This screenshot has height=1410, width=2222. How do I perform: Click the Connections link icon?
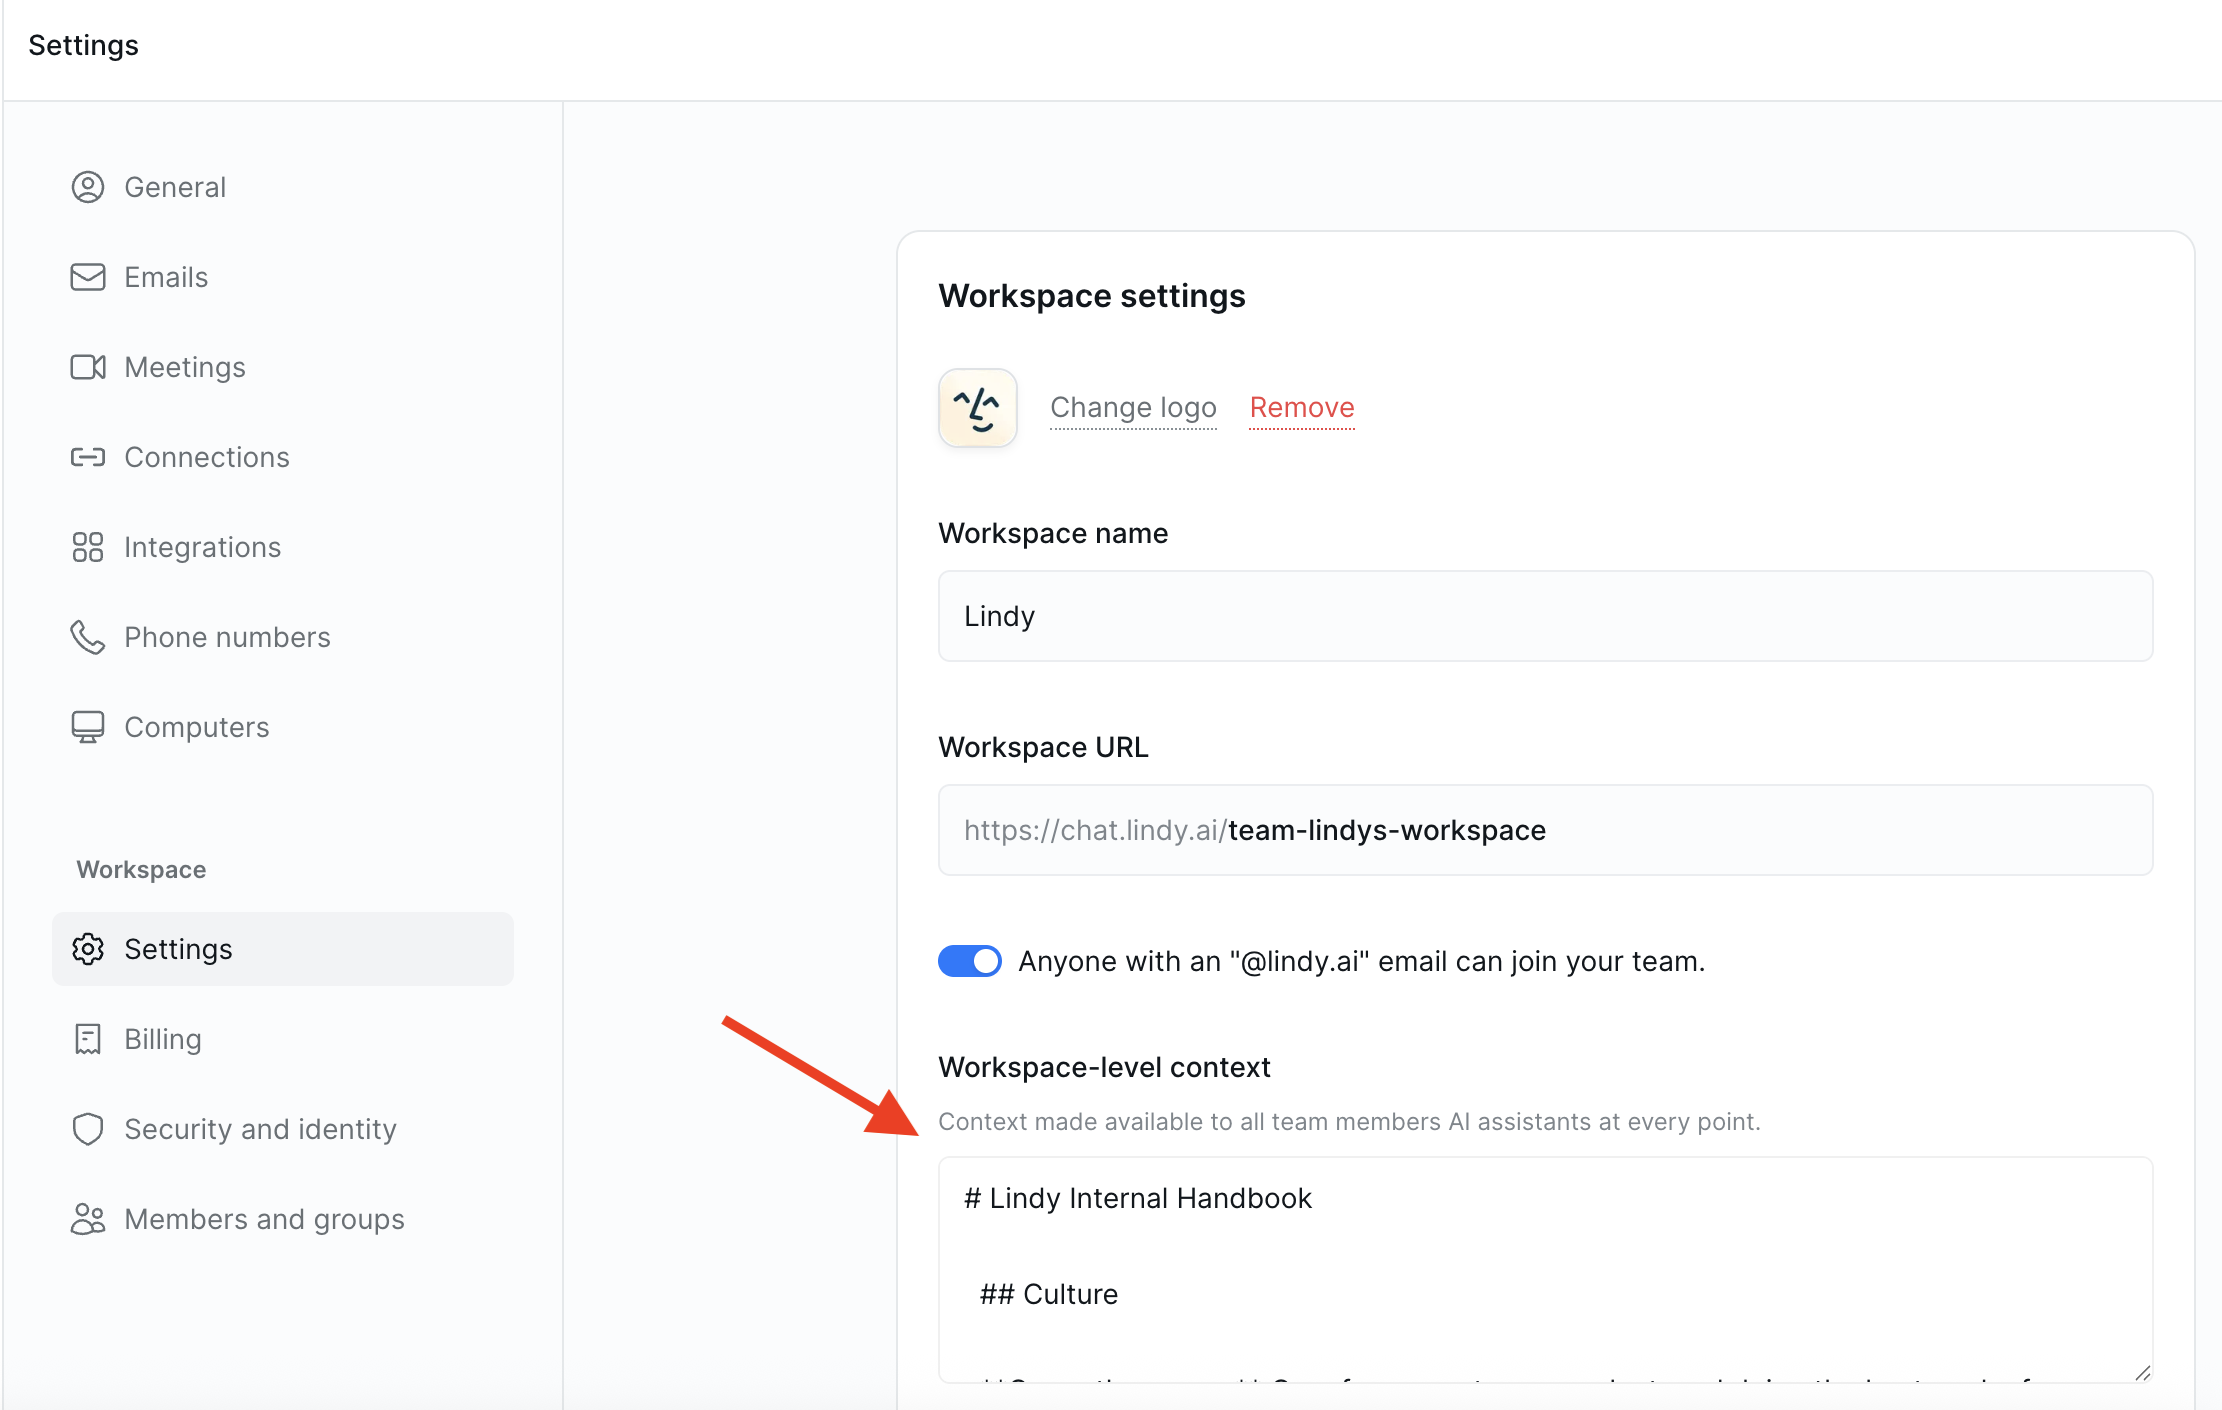88,457
